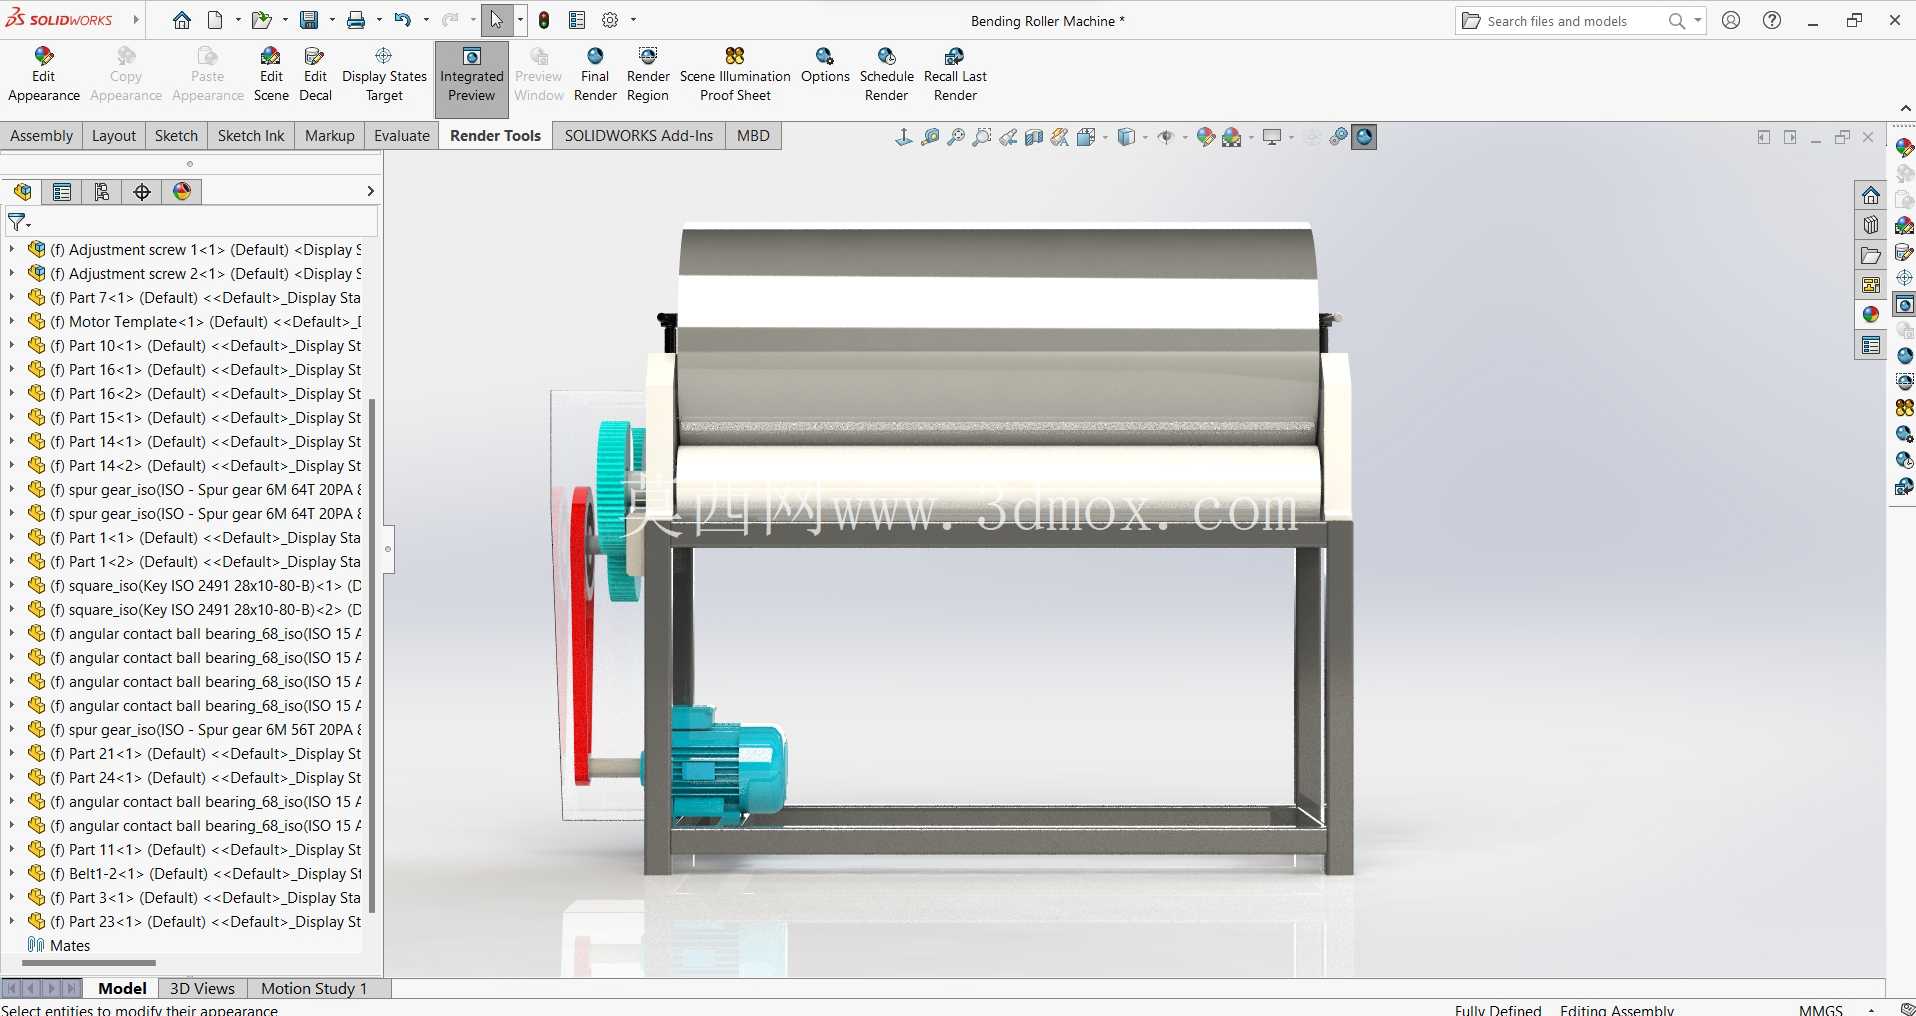Undo the last action
The width and height of the screenshot is (1916, 1016).
pos(402,20)
